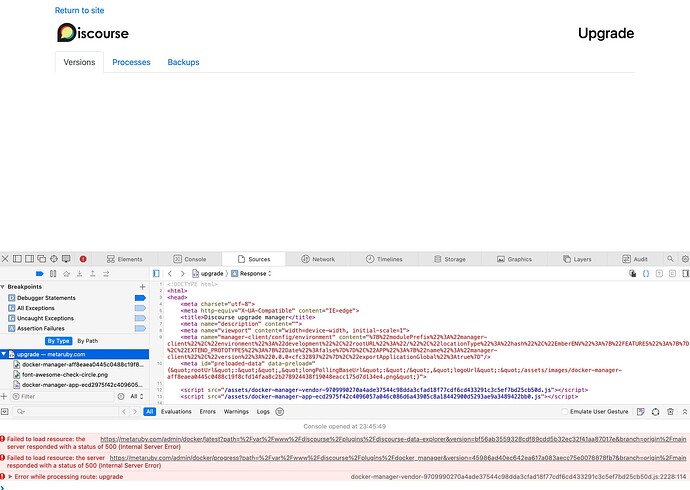This screenshot has width=690, height=490.
Task: Toggle All Exceptions breakpoint
Action: [x=140, y=308]
